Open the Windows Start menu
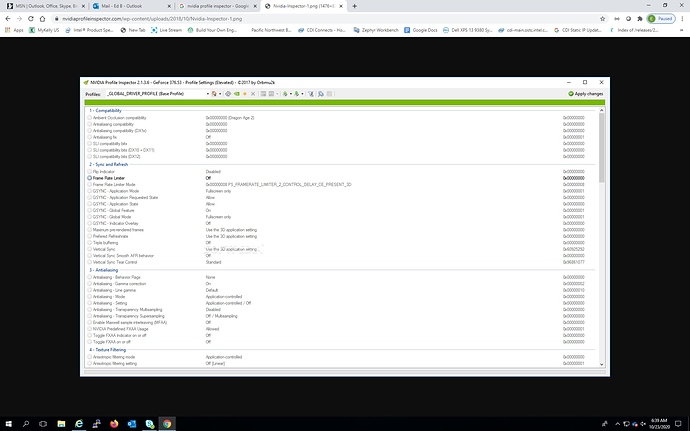The image size is (690, 431). click(8, 424)
